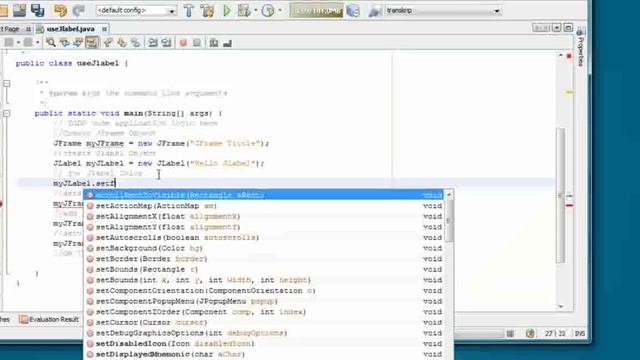Close the useJlabel.java tab
Screen dimensions: 640x360
[x=104, y=29]
